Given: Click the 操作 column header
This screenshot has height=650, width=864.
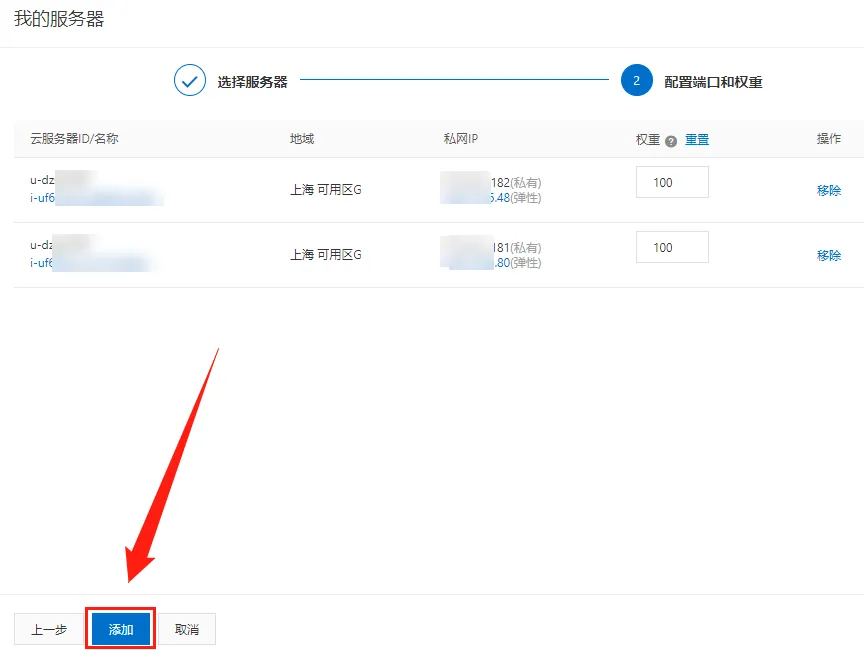Looking at the screenshot, I should 829,139.
